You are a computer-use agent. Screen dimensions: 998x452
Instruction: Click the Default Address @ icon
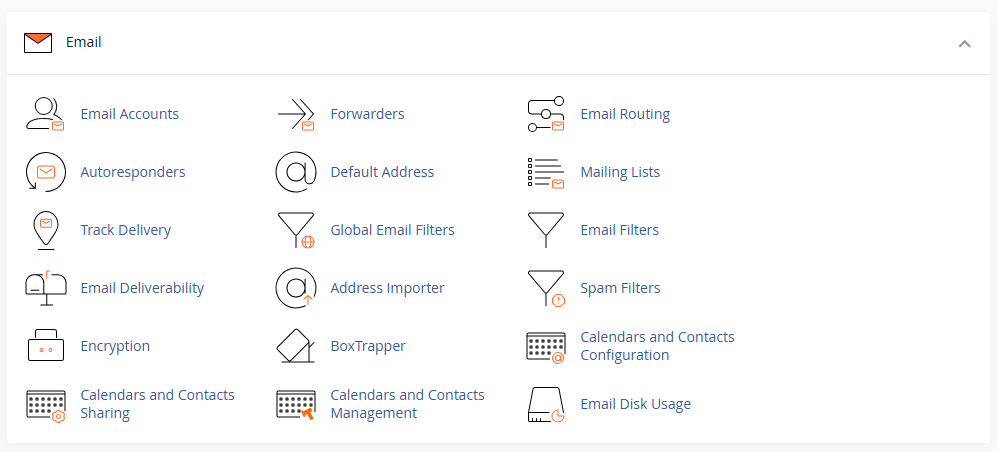(x=296, y=172)
